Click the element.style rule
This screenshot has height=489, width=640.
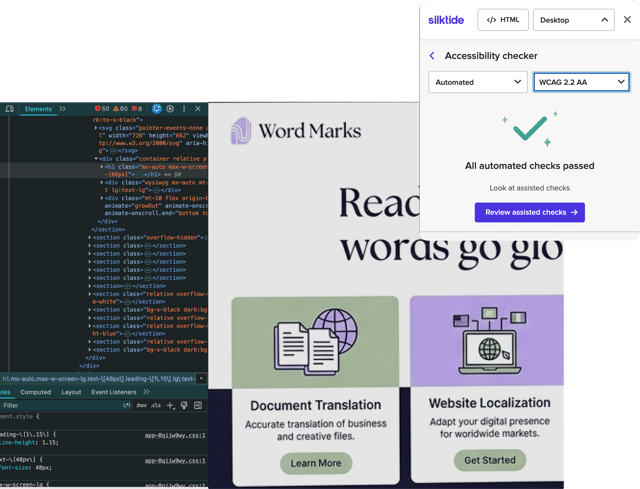pos(19,416)
